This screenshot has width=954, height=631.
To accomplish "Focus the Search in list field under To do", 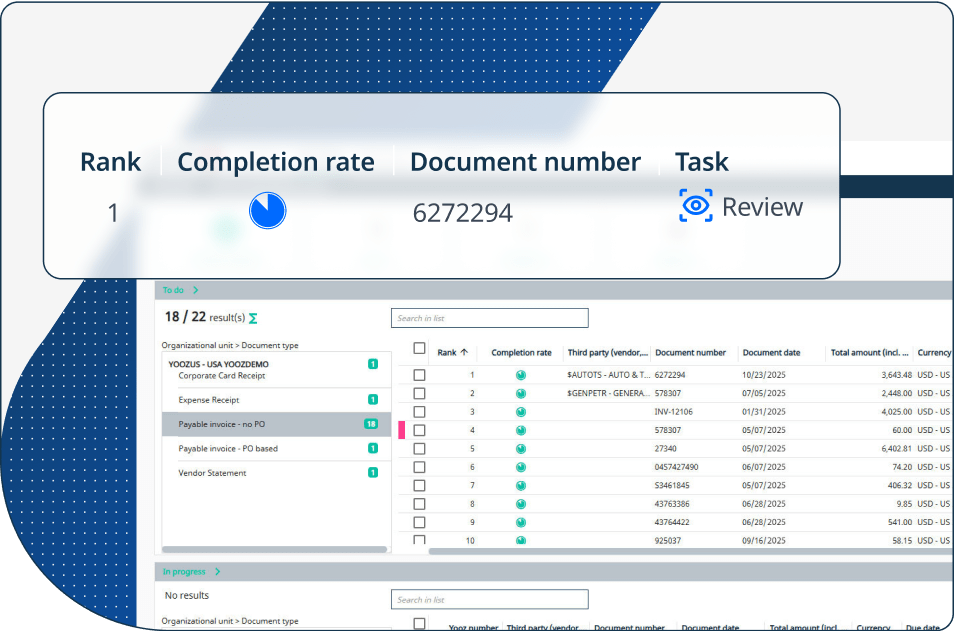I will 490,318.
